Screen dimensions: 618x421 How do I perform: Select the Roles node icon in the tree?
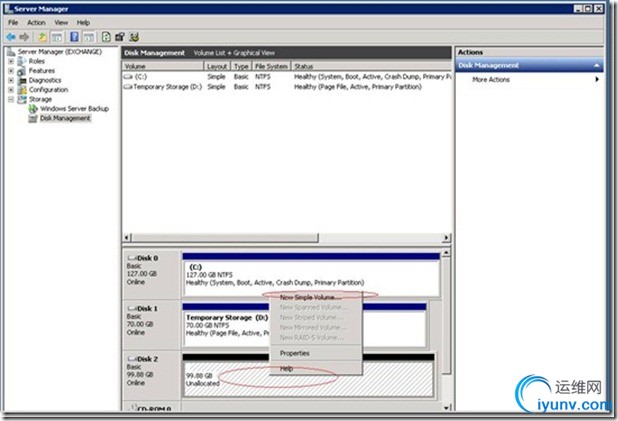pyautogui.click(x=22, y=61)
